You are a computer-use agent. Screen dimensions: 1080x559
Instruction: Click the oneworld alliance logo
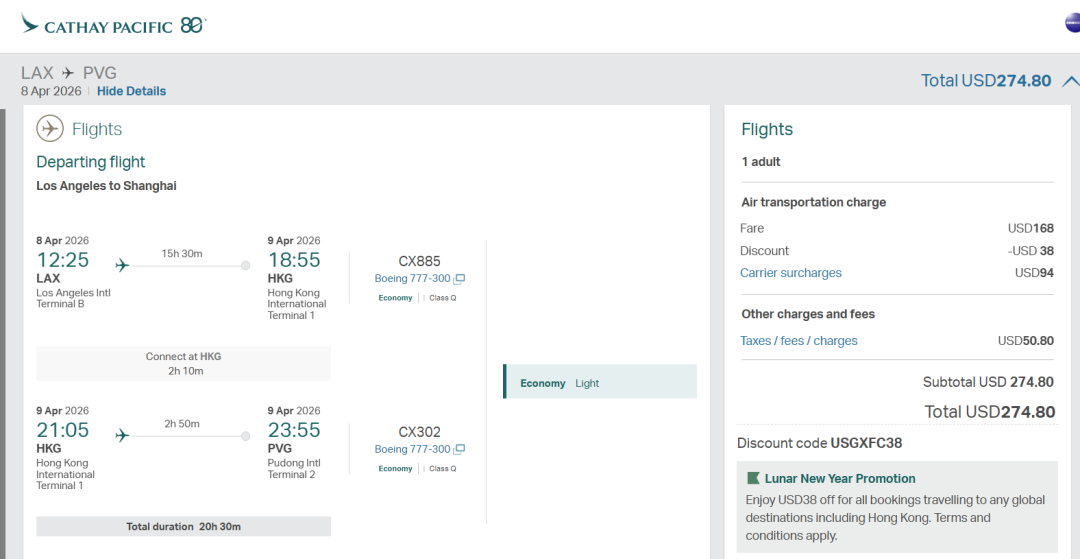point(1073,23)
